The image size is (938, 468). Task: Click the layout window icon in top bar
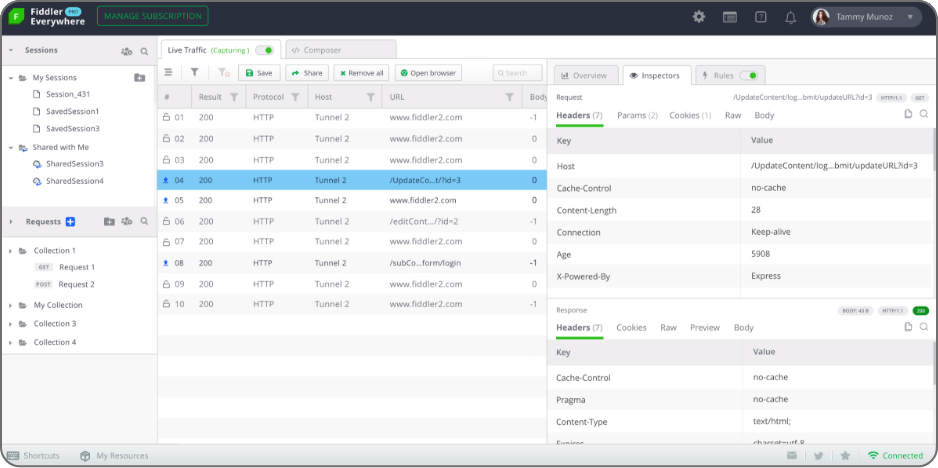pyautogui.click(x=730, y=17)
